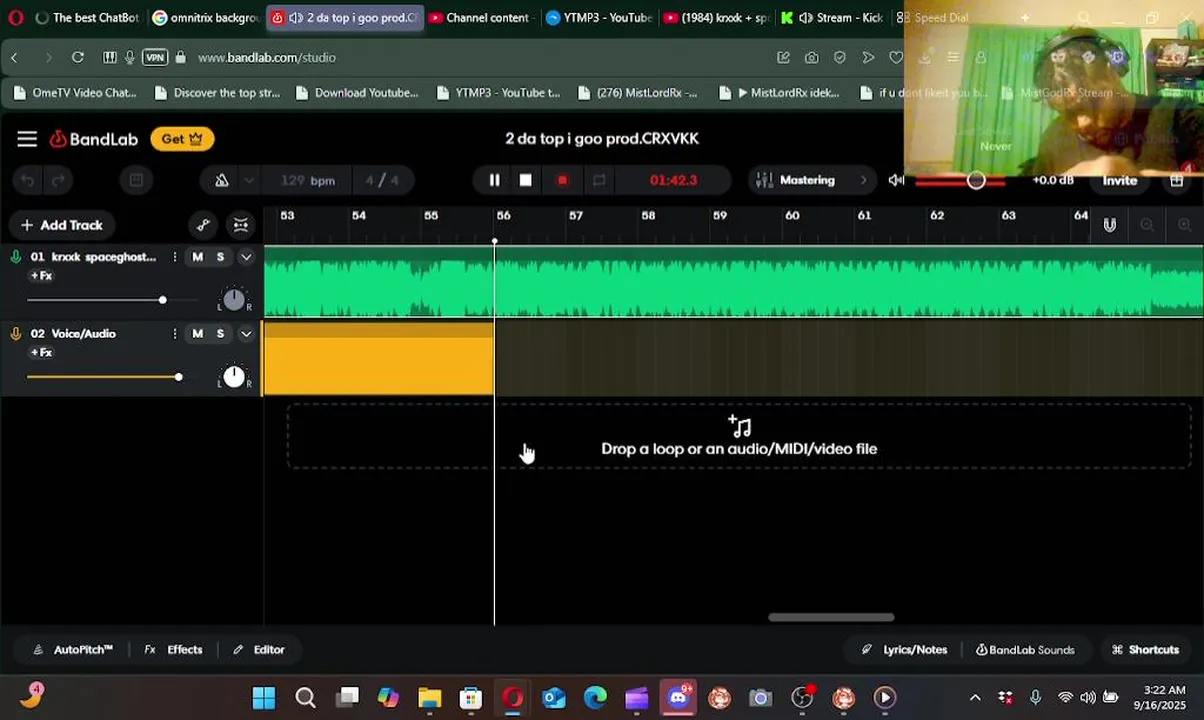Click bar 60 on the timeline ruler
The height and width of the screenshot is (720, 1204).
792,215
